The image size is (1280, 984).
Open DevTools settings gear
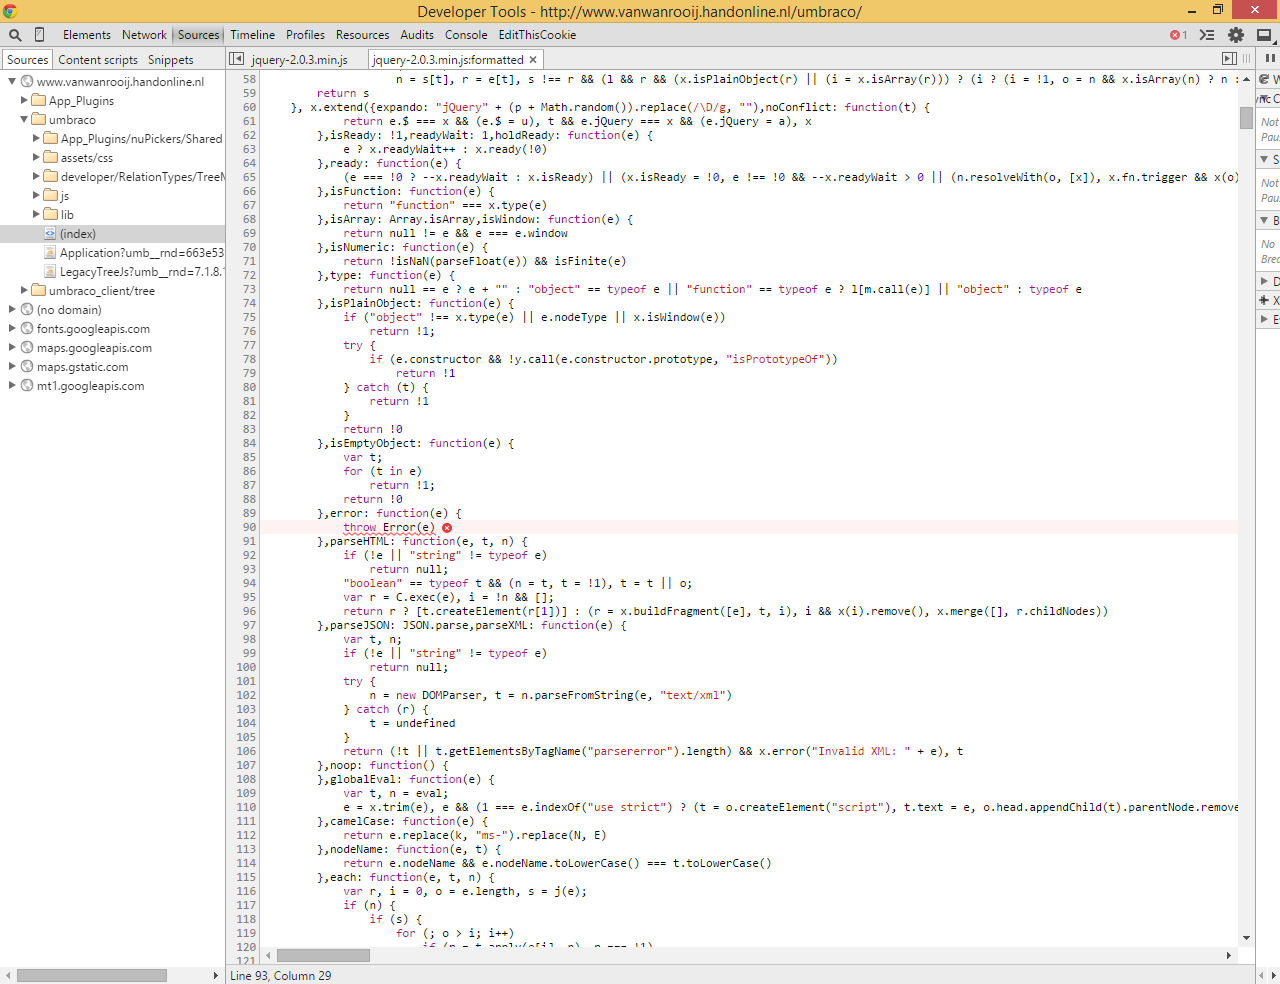[1236, 35]
